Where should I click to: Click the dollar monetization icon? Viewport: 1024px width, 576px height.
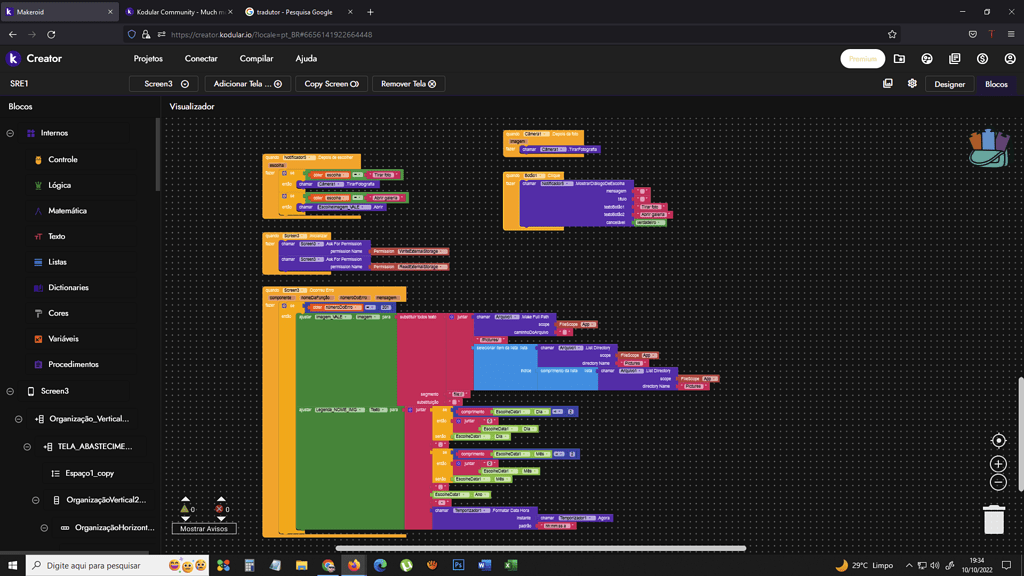[982, 59]
